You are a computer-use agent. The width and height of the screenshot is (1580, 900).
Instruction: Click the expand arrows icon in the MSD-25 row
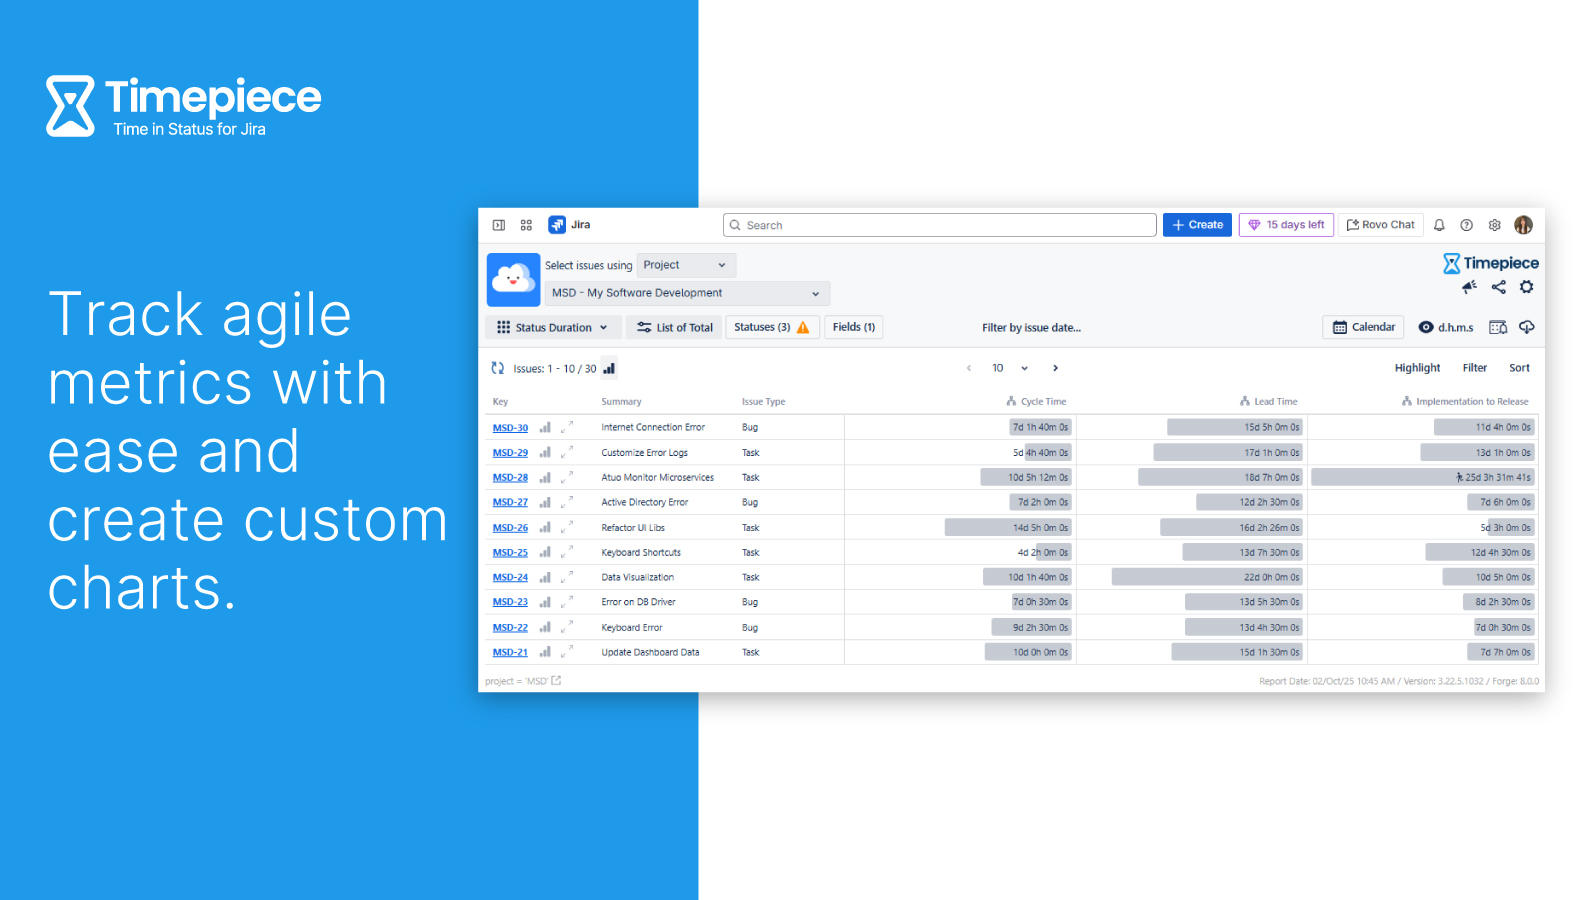point(567,552)
